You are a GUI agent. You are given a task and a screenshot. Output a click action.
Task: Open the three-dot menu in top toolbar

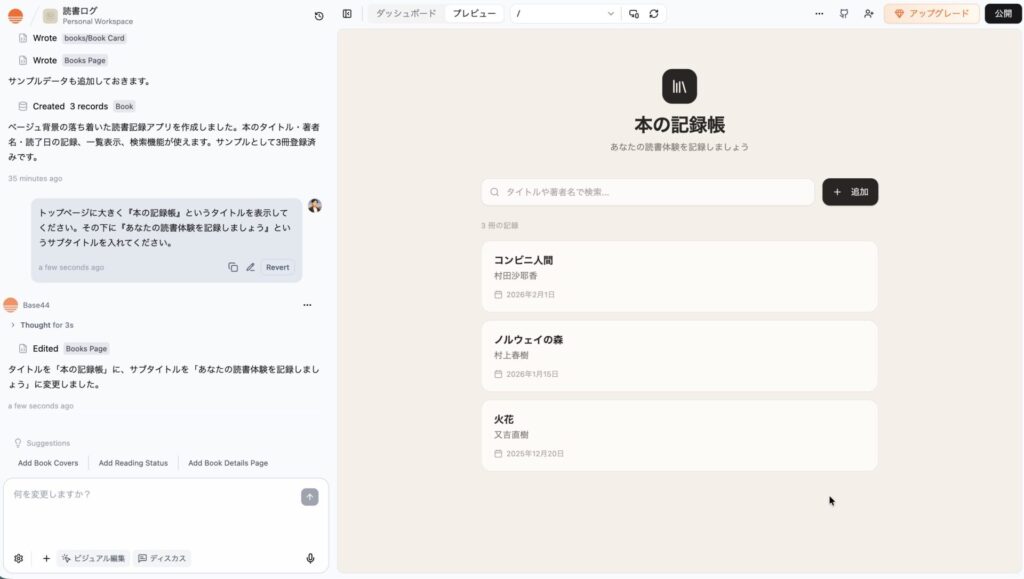coord(819,14)
